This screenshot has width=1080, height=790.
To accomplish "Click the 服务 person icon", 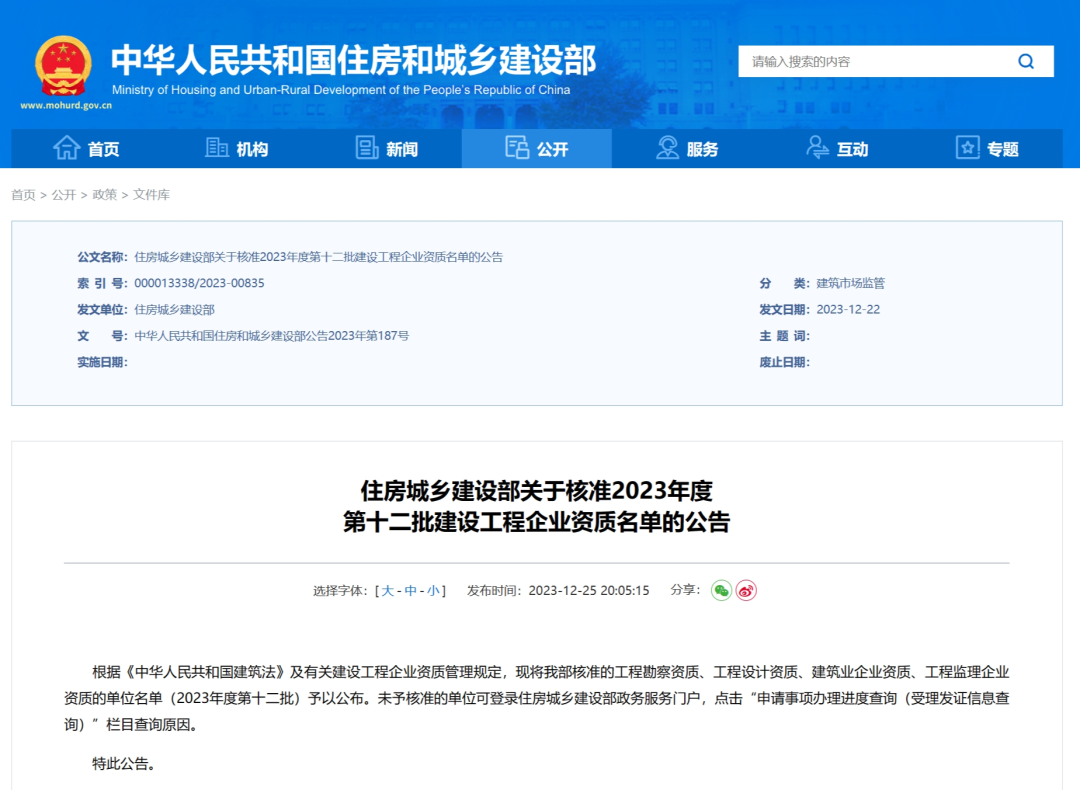I will pyautogui.click(x=667, y=147).
